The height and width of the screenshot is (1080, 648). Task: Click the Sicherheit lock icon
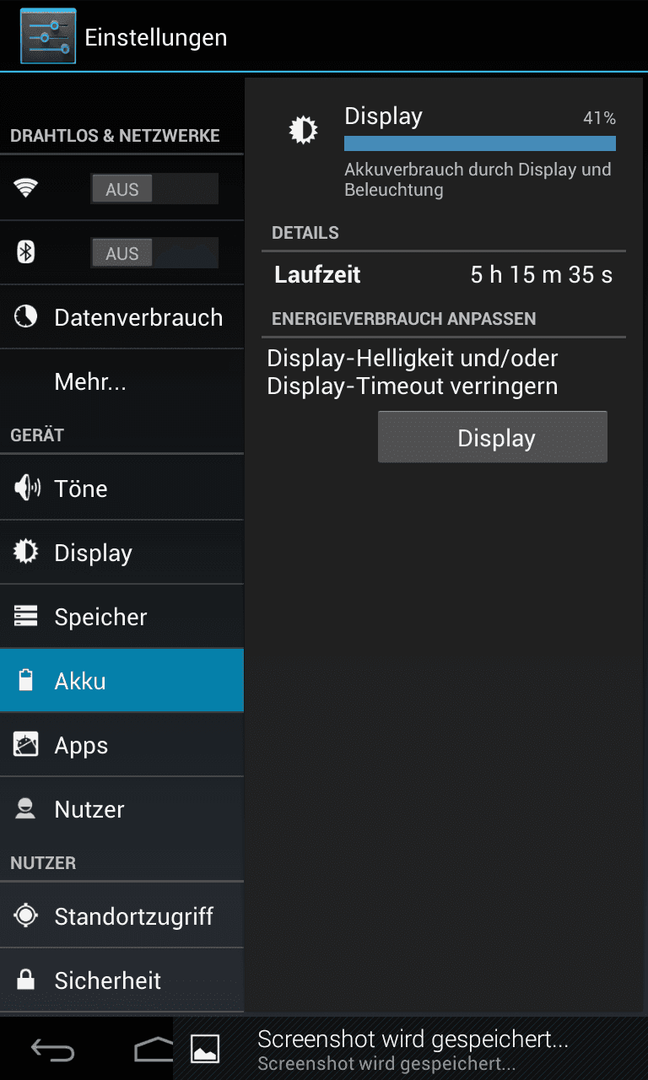(x=25, y=980)
